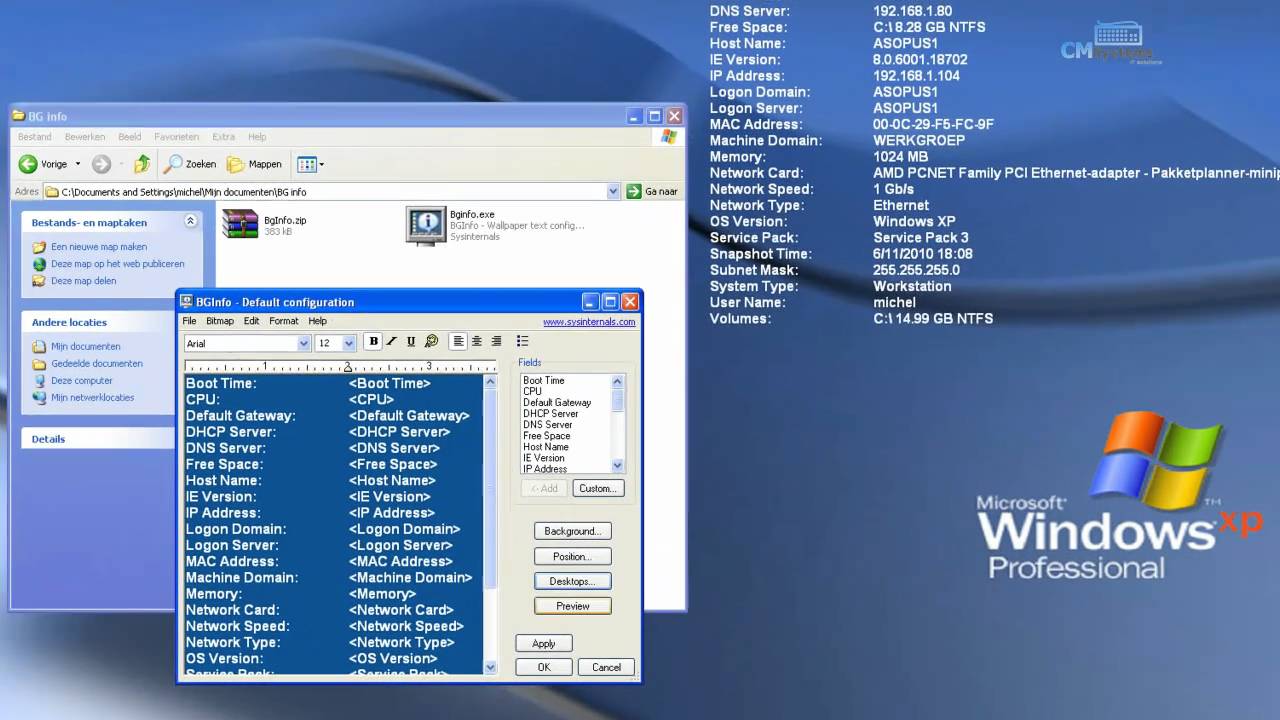Click the explorer address path field

coord(332,191)
